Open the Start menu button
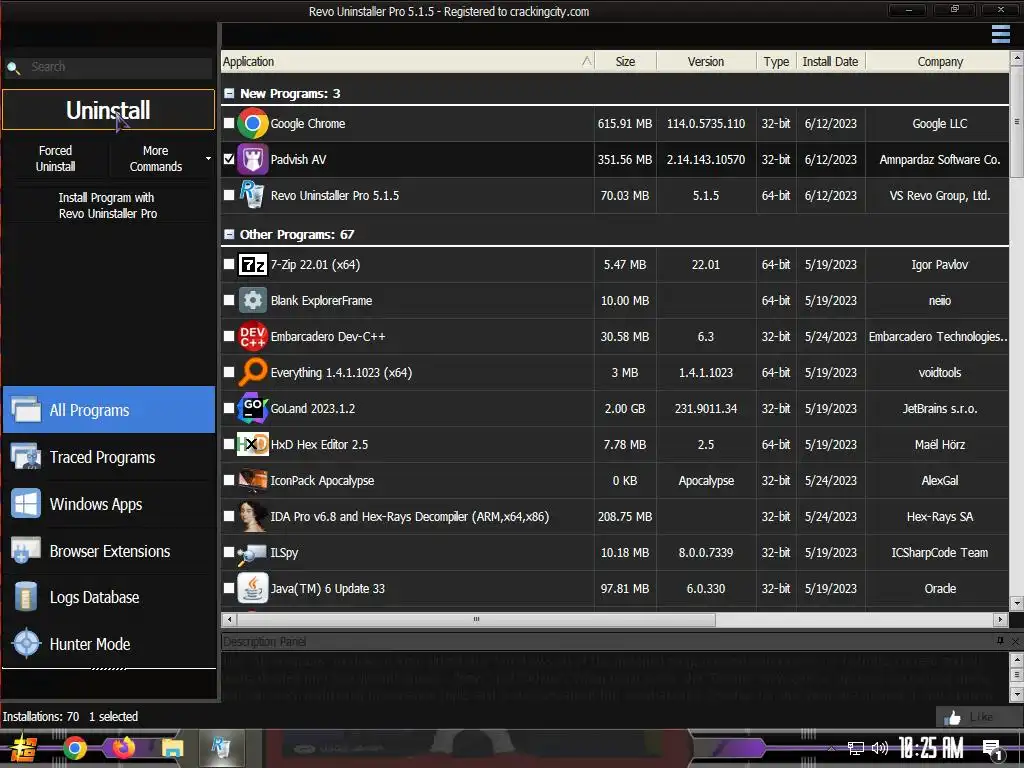The image size is (1024, 768). 24,748
